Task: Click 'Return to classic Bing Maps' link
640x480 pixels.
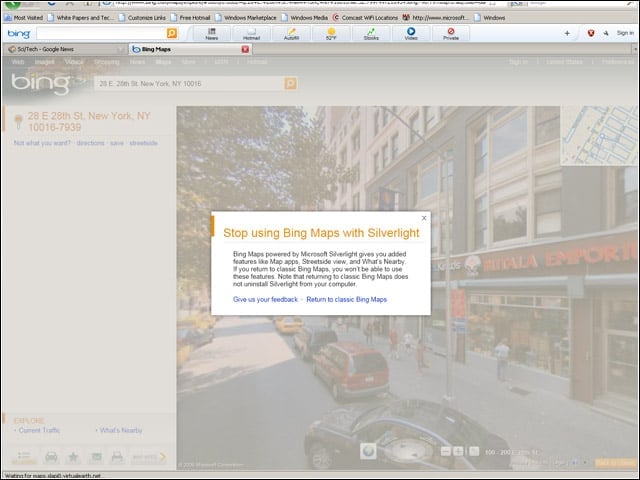Action: pos(347,299)
